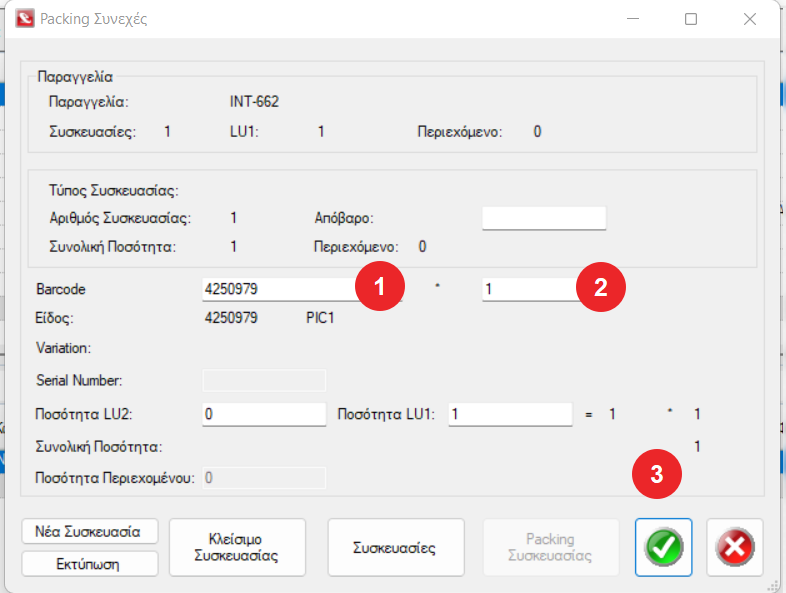Select the Ποσότητα LU1 field

tap(510, 415)
